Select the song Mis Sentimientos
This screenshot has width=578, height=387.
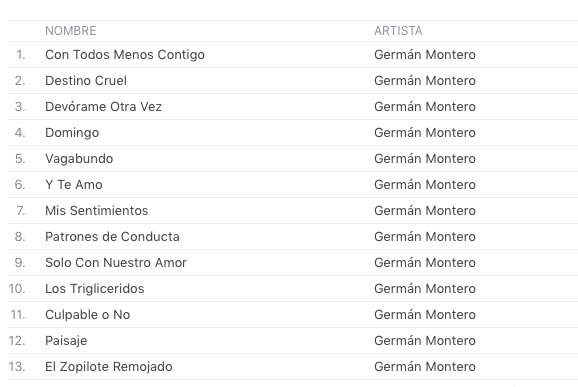[x=97, y=210]
